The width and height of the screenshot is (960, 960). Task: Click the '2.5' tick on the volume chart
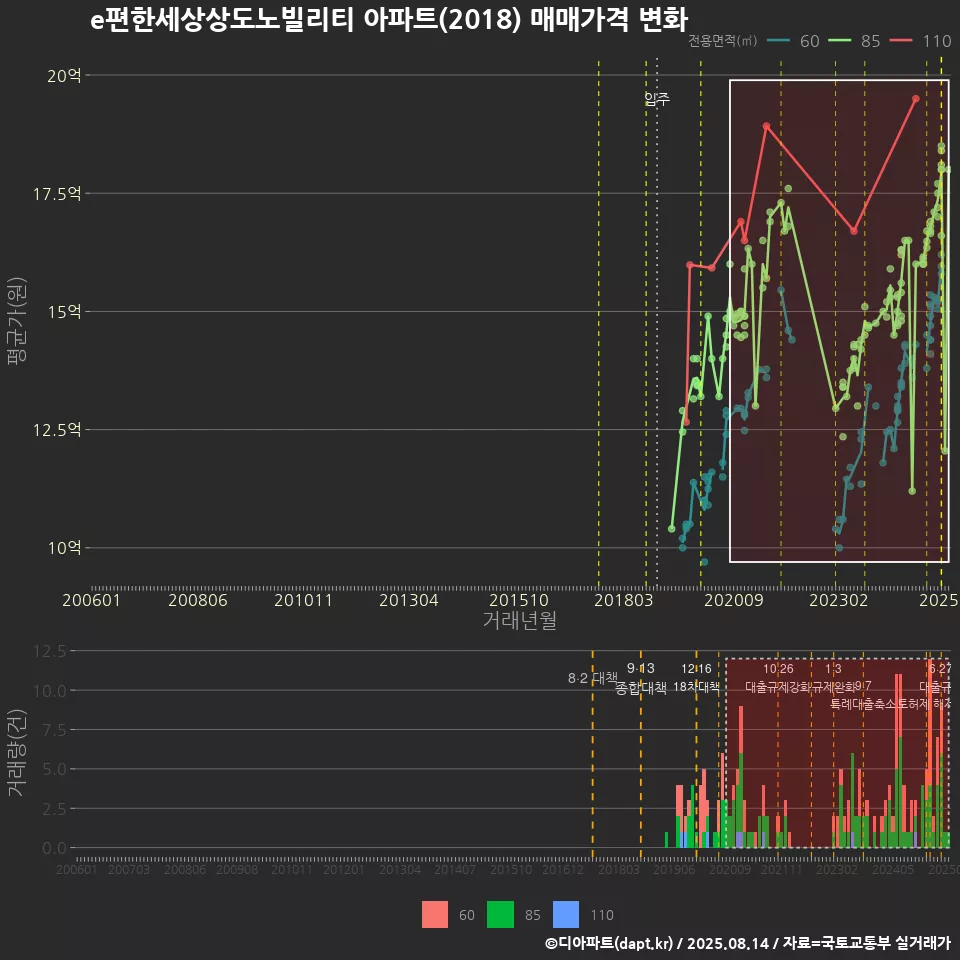tap(54, 809)
